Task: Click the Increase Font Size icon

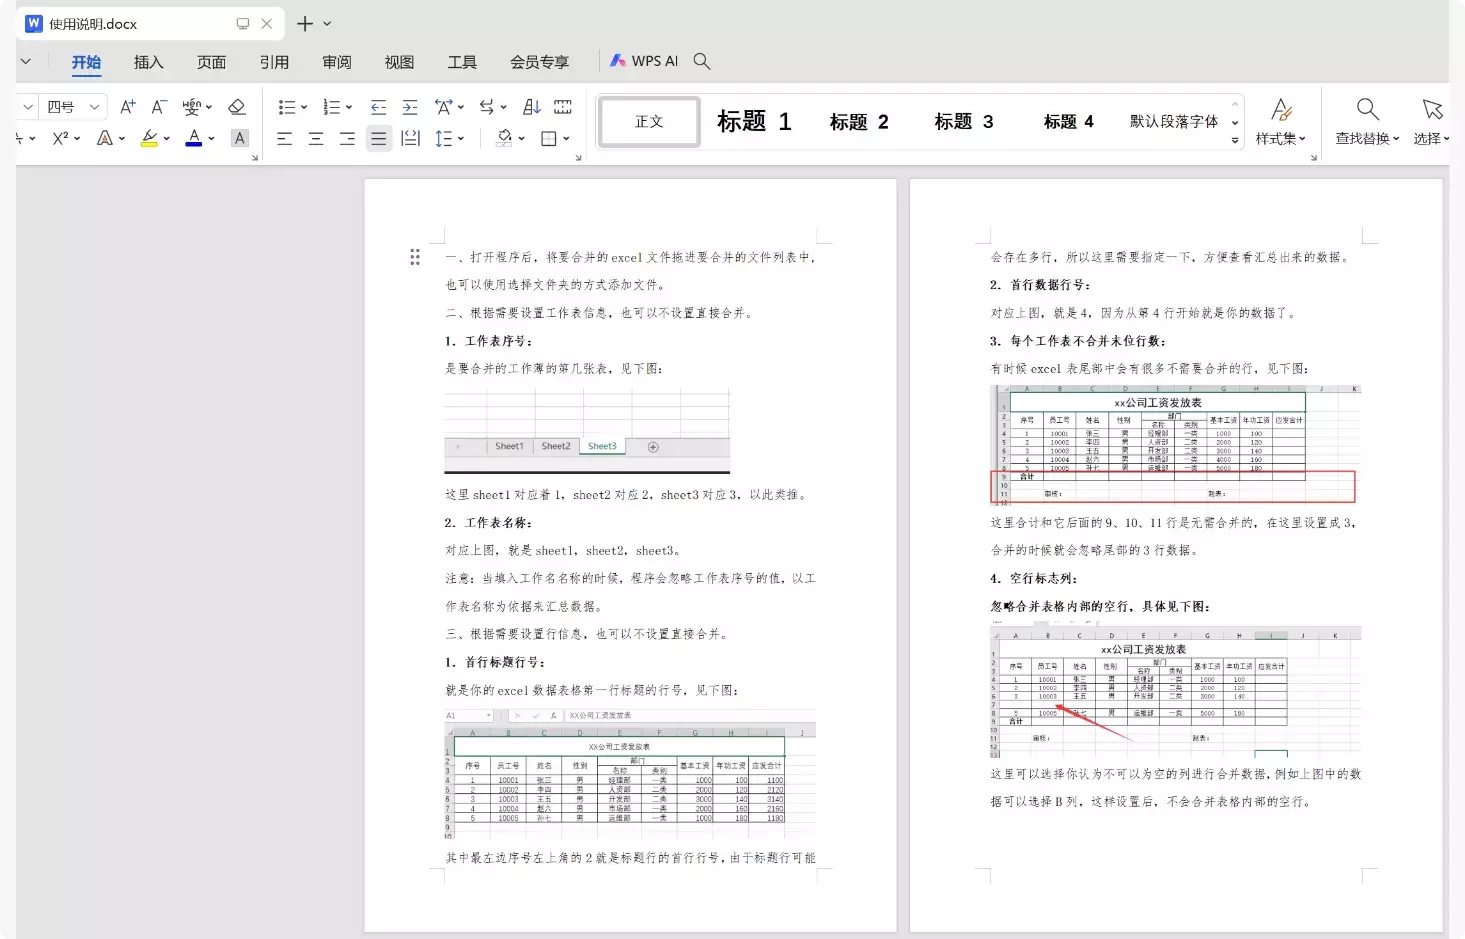Action: [127, 107]
